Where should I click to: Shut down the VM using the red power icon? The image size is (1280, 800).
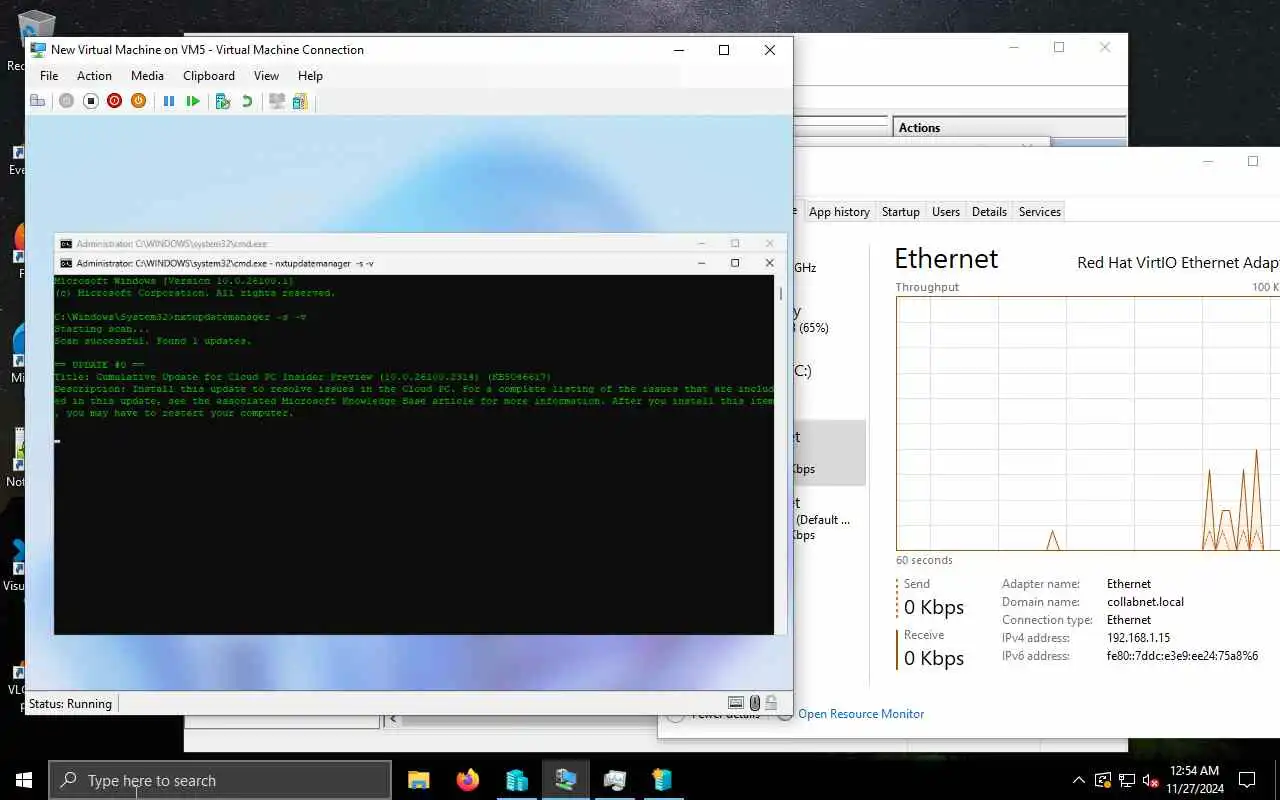pos(114,101)
